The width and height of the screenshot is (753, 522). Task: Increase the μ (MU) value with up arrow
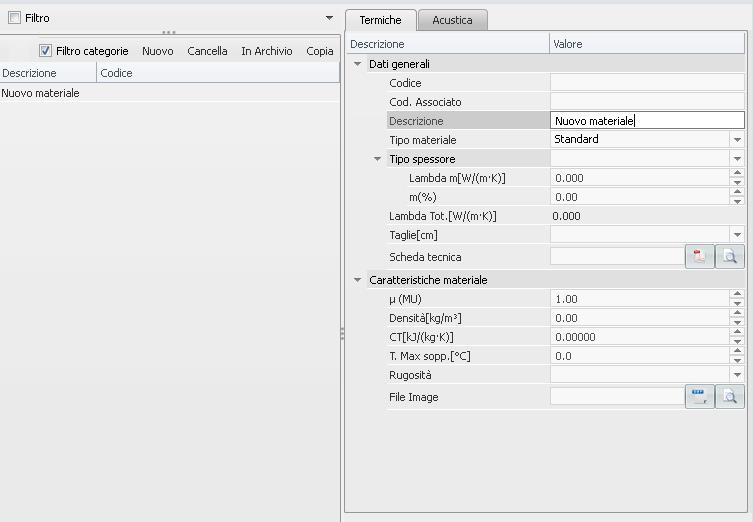737,295
